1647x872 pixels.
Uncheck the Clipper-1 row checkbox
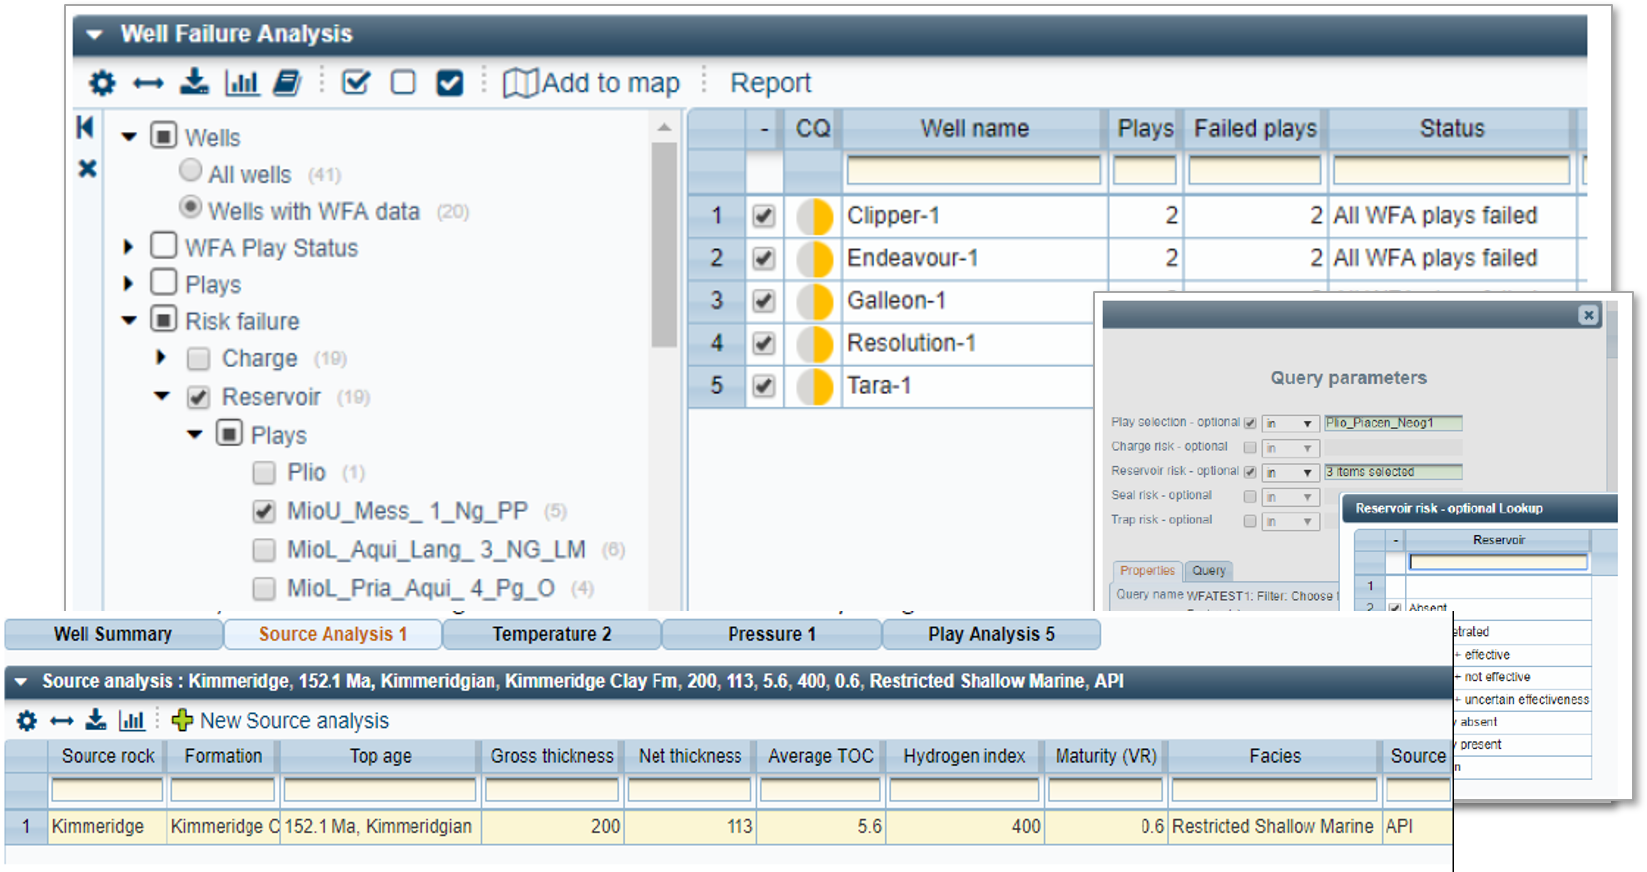[x=764, y=216]
